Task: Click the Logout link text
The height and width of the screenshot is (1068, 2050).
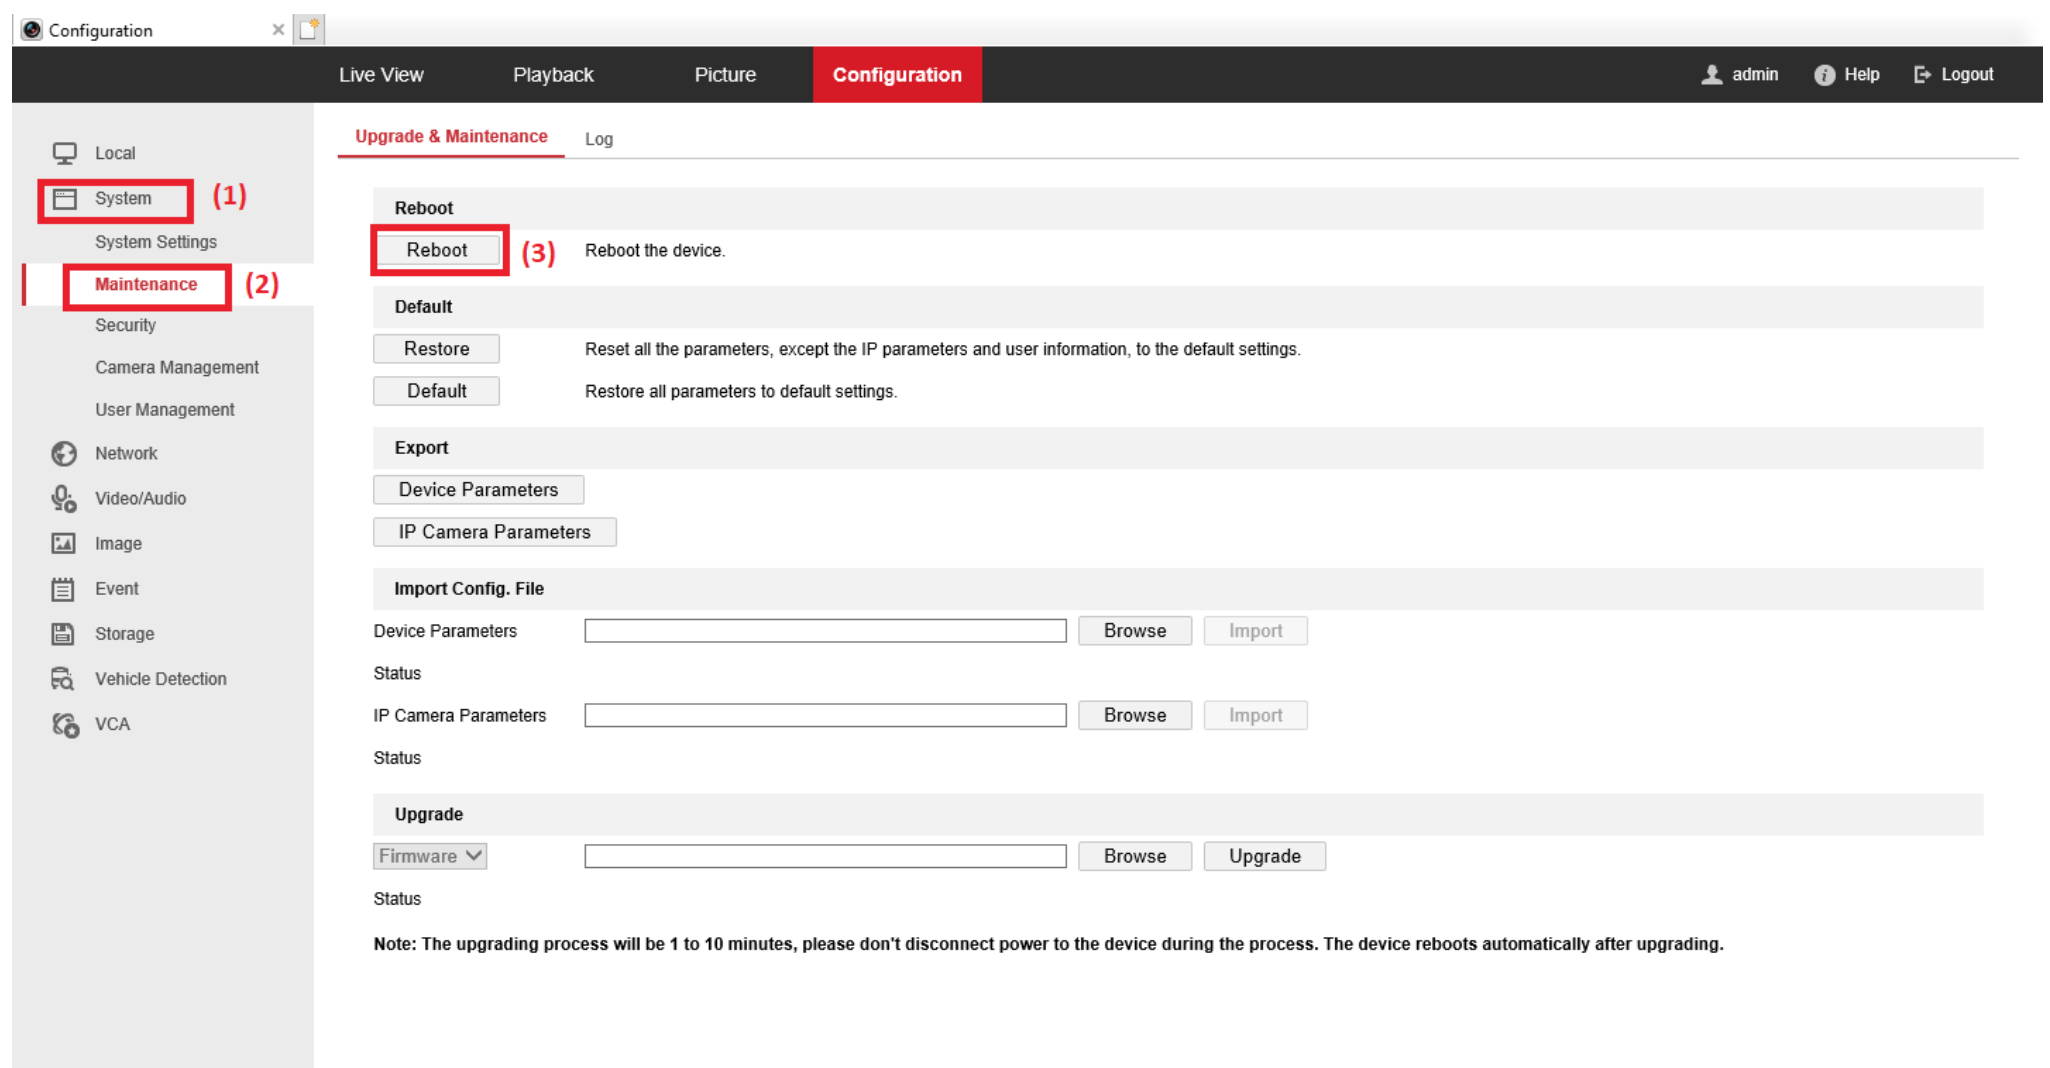Action: [x=1967, y=75]
